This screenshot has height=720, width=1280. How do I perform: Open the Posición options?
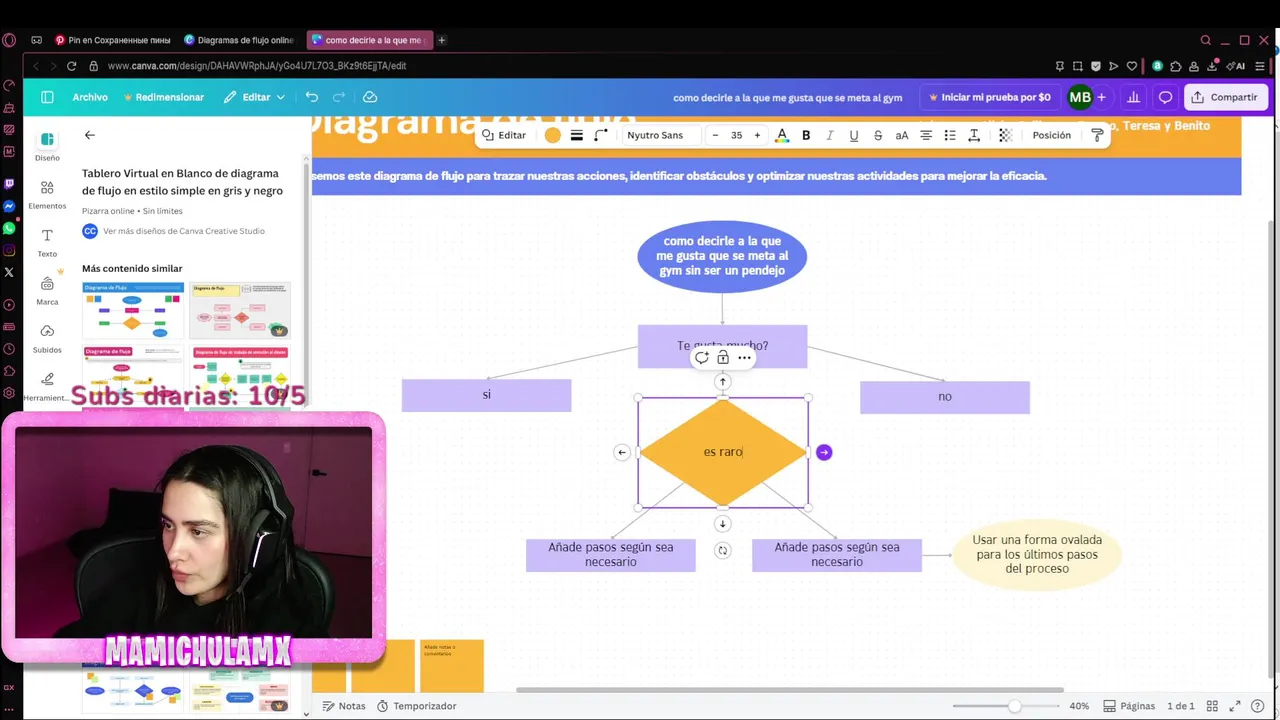click(x=1051, y=135)
